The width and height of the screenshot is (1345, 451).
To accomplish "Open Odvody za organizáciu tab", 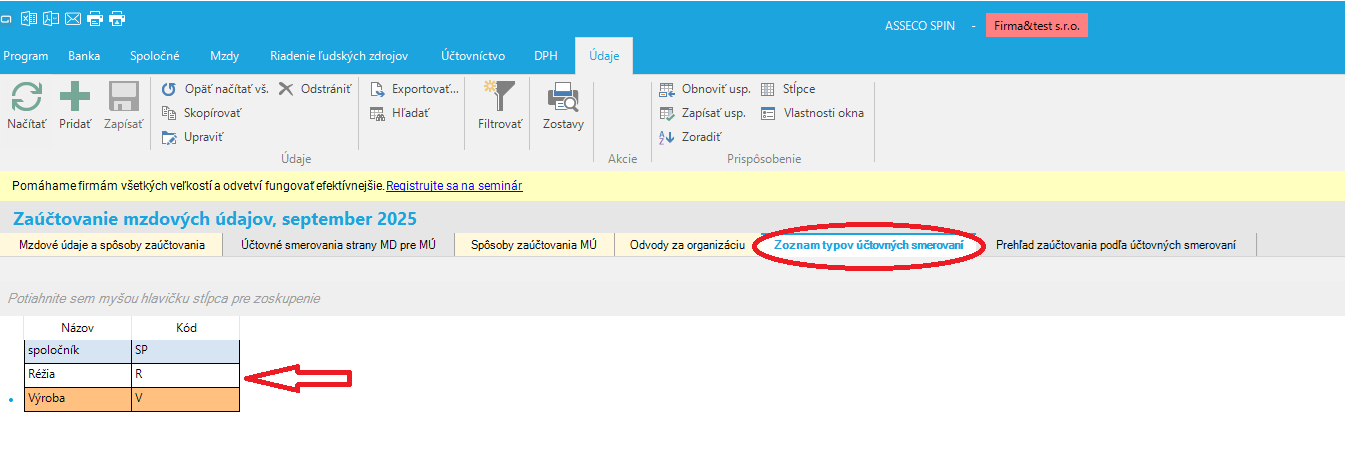I will pyautogui.click(x=687, y=245).
